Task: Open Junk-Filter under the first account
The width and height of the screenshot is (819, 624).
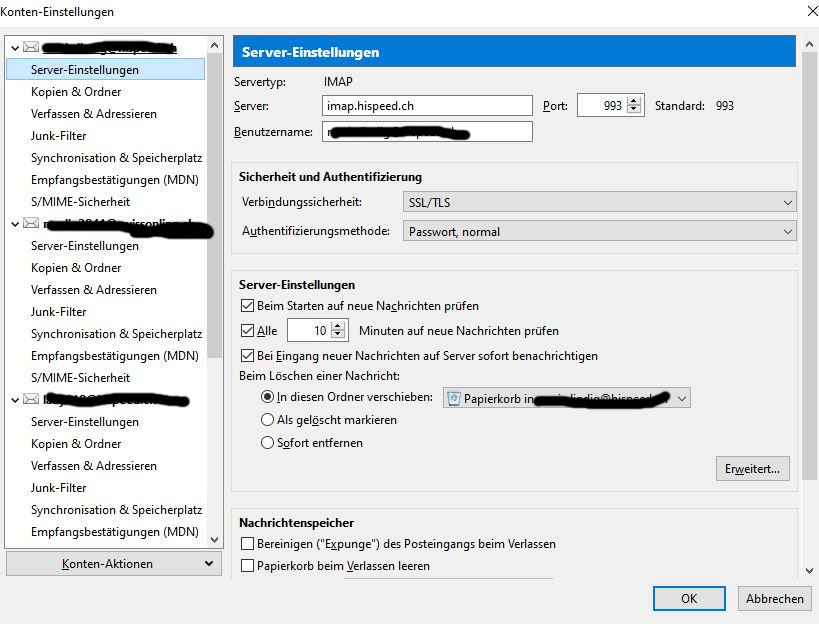Action: [x=58, y=136]
